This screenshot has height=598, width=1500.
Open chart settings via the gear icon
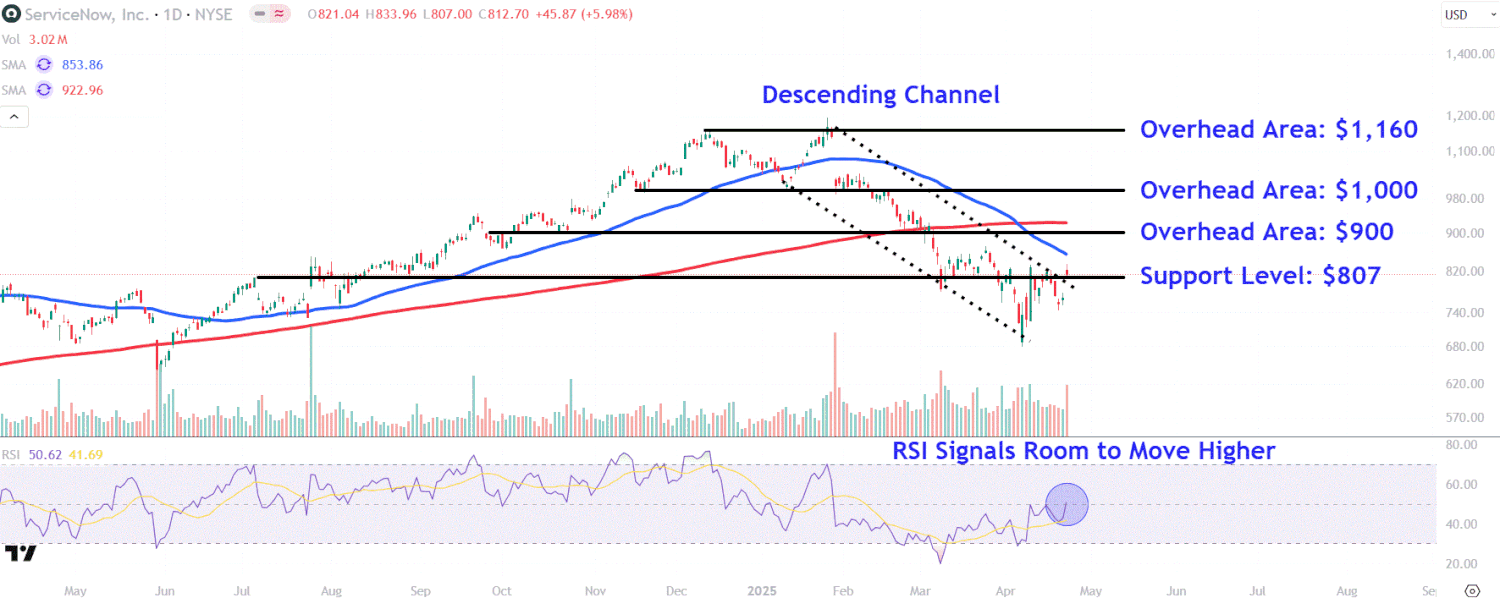click(1471, 590)
